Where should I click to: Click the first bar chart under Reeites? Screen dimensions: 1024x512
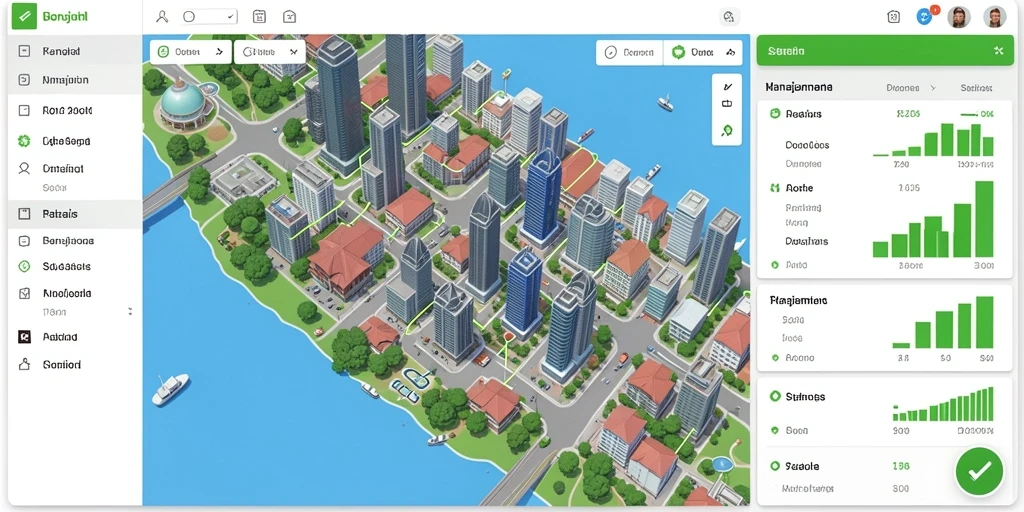pyautogui.click(x=933, y=139)
